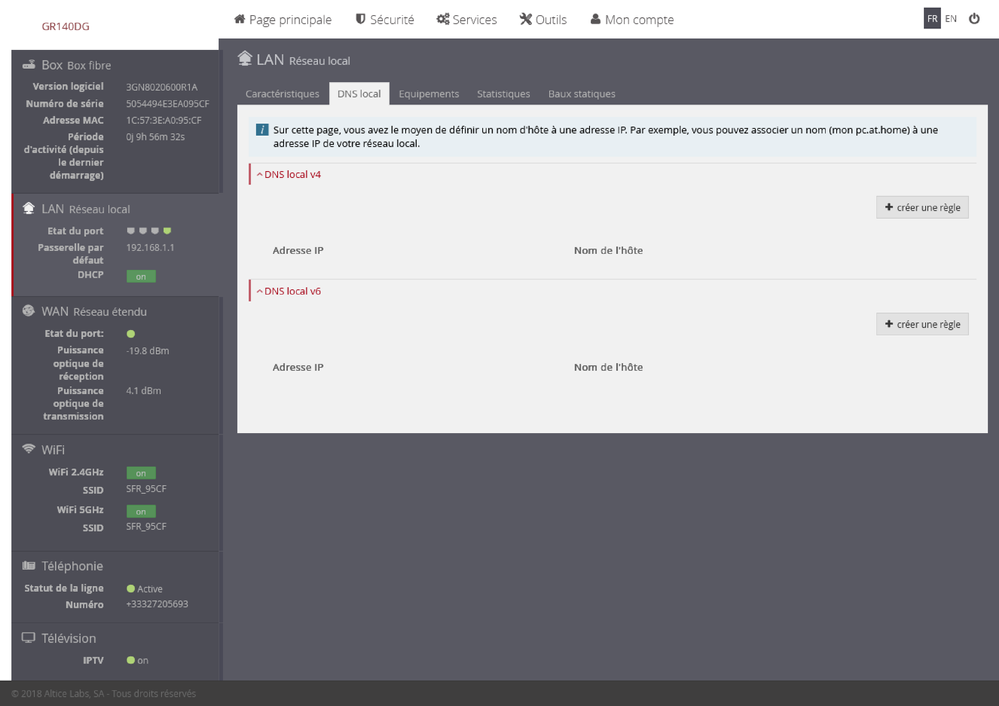Screen dimensions: 999x706
Task: Switch language to EN
Action: (x=951, y=19)
